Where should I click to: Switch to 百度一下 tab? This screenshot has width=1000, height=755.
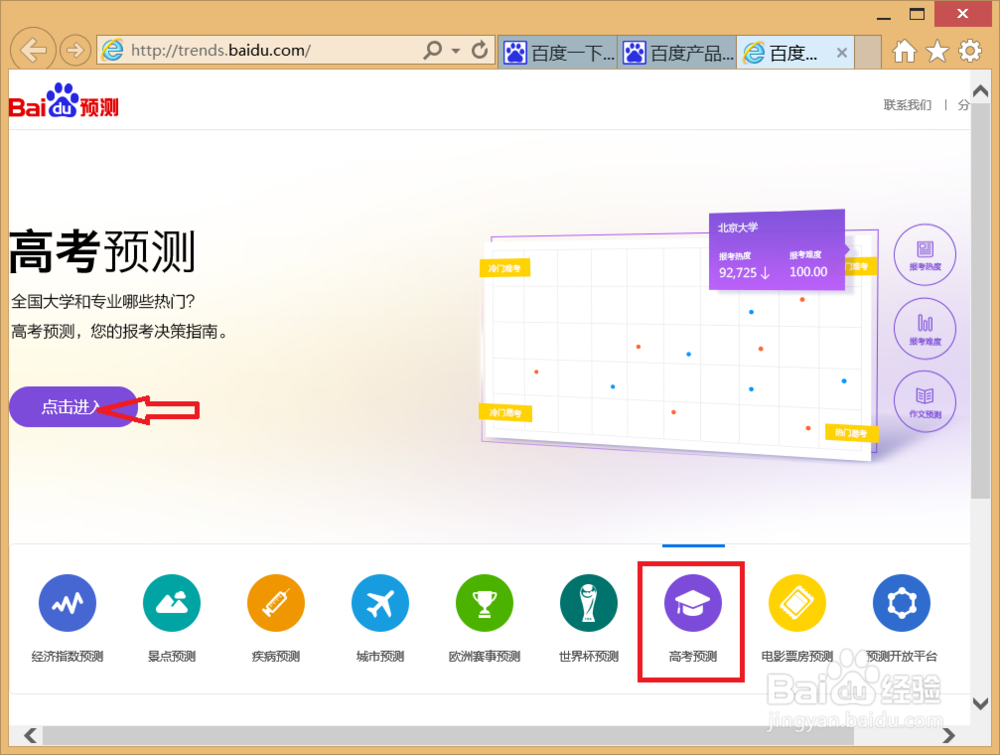tap(557, 52)
